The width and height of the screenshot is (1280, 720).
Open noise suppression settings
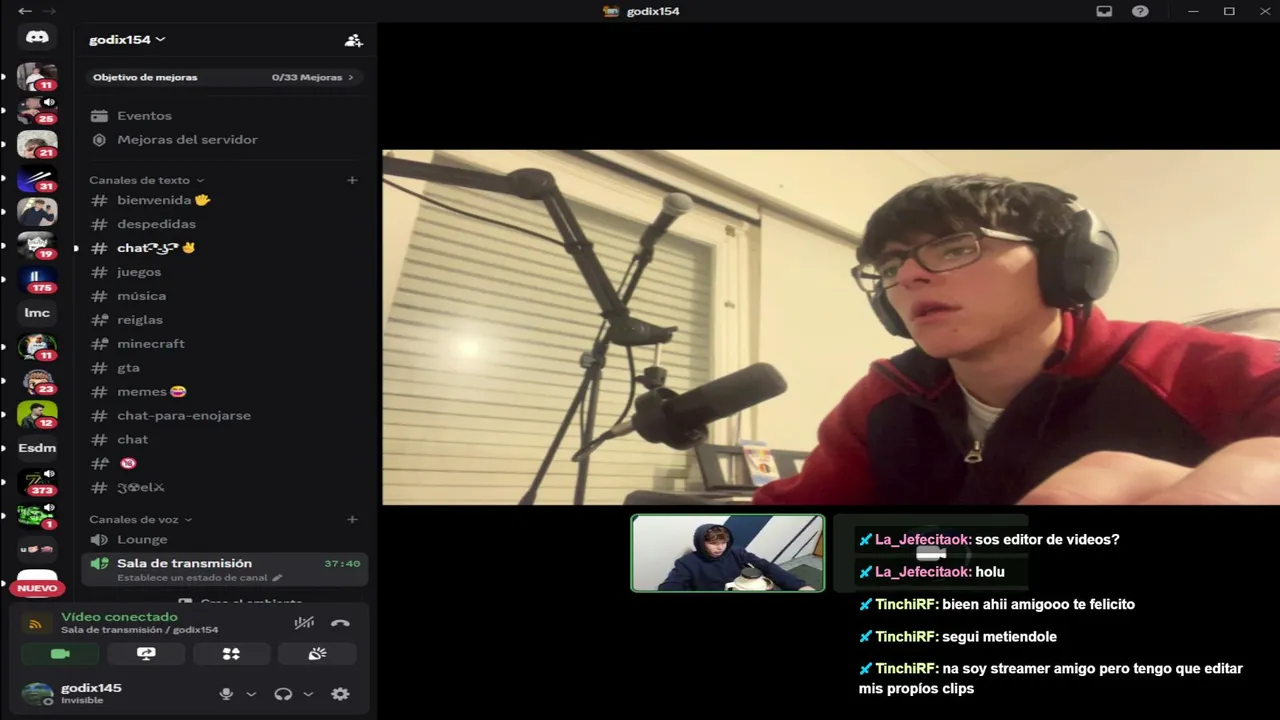coord(304,623)
